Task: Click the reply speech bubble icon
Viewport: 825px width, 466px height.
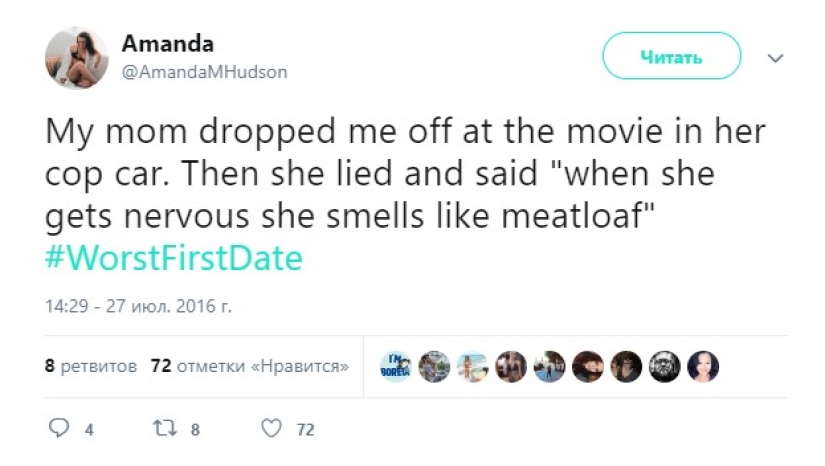Action: point(59,429)
